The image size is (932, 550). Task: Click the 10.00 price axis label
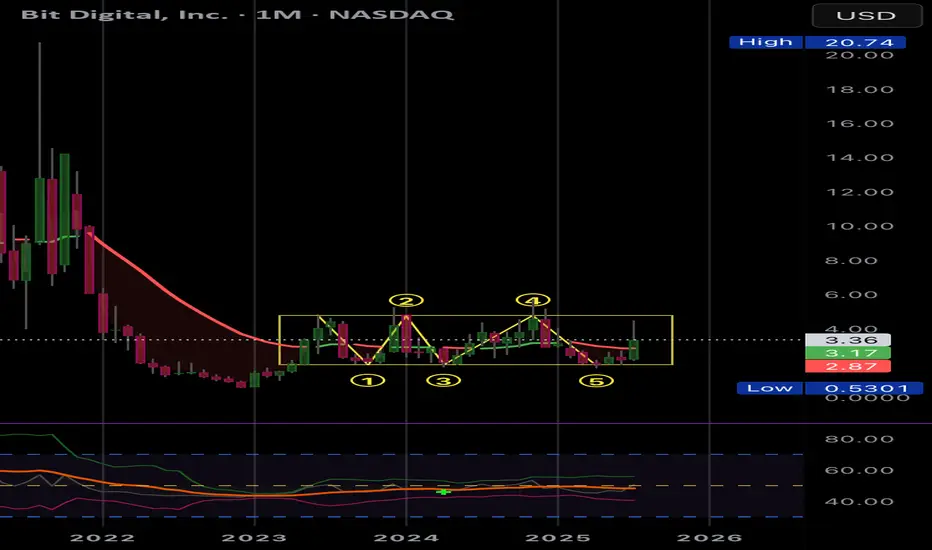pyautogui.click(x=859, y=226)
